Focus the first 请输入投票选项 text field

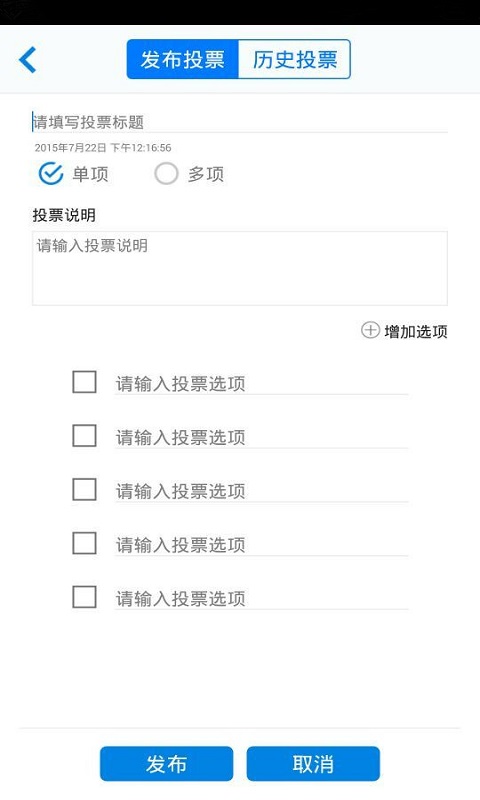tap(261, 384)
